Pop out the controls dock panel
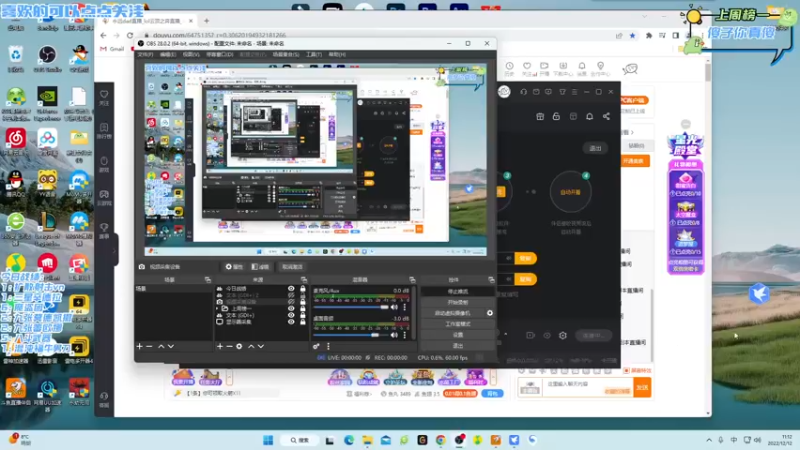The width and height of the screenshot is (800, 450). point(491,280)
